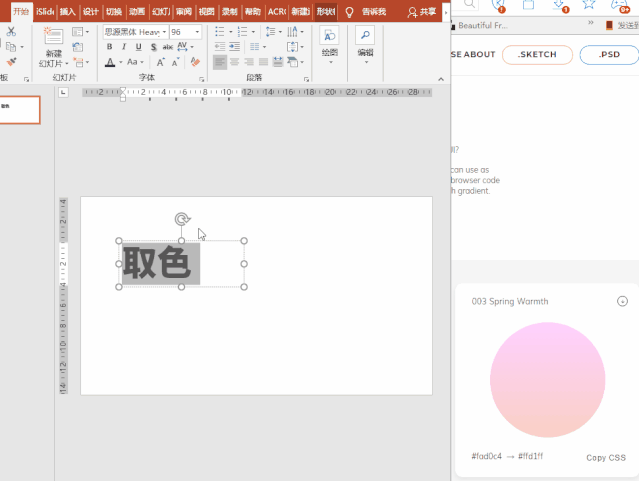Click the font color A button

(110, 63)
